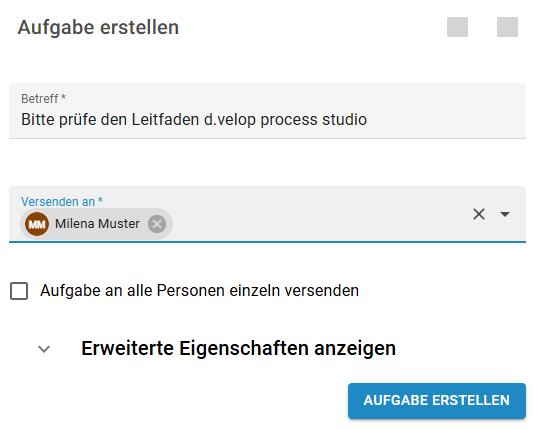This screenshot has height=430, width=536.
Task: Expand Erweiterte Eigenschaften anzeigen section
Action: pyautogui.click(x=238, y=348)
